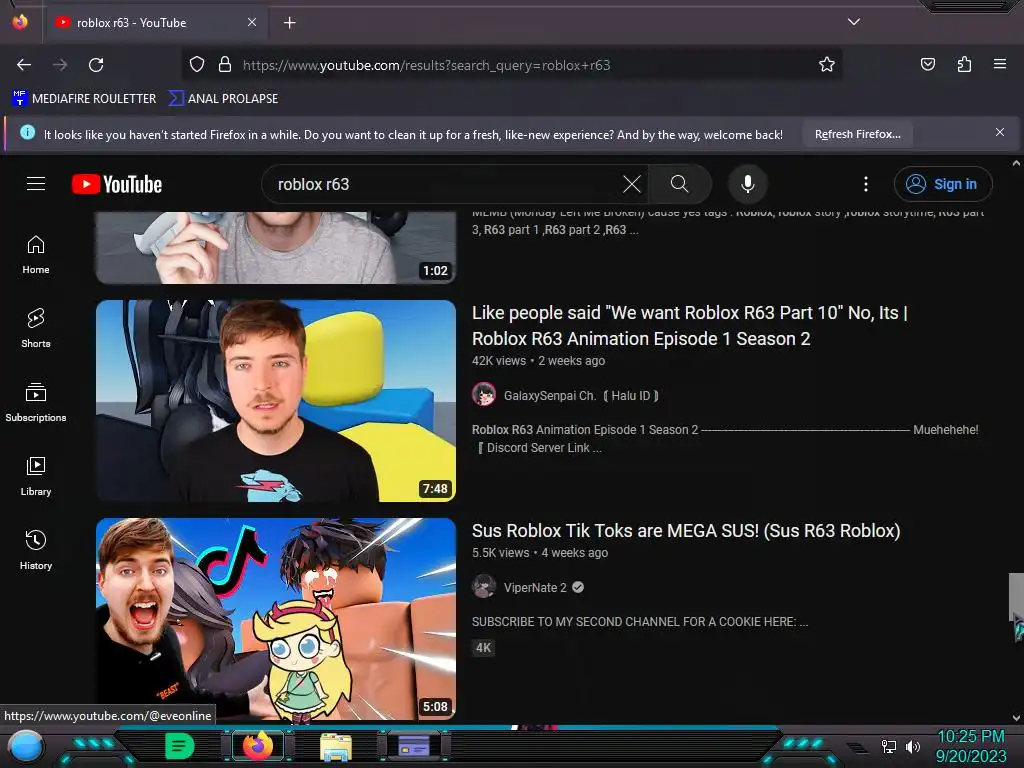Click the 4K badge
This screenshot has height=768, width=1024.
[483, 648]
